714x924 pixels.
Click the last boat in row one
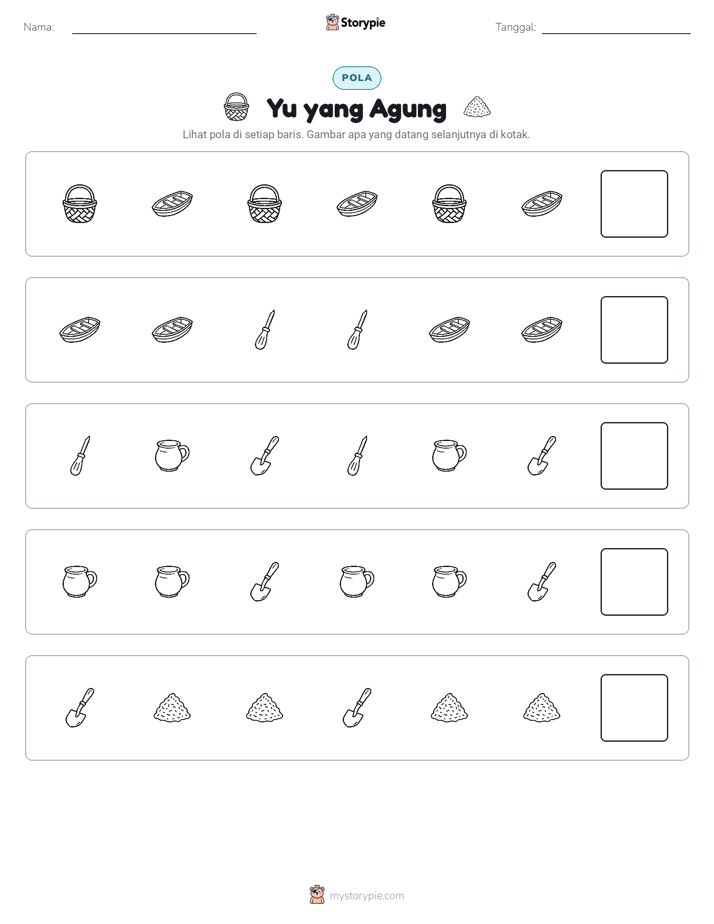pyautogui.click(x=542, y=204)
